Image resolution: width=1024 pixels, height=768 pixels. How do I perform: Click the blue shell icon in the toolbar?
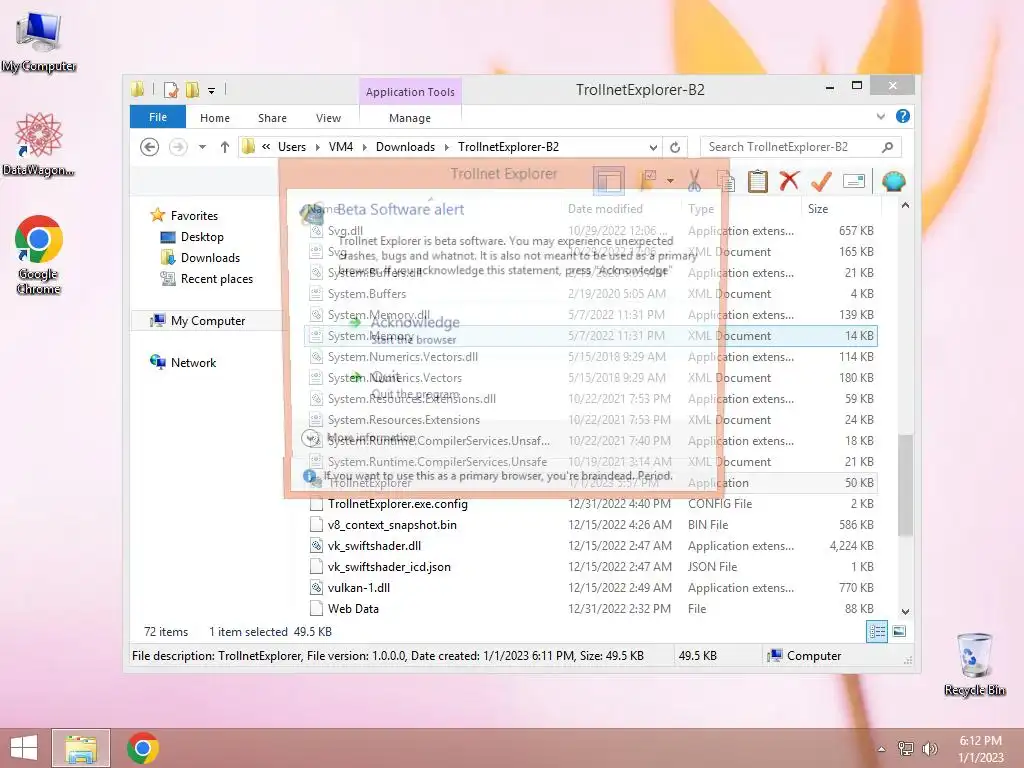tap(893, 181)
